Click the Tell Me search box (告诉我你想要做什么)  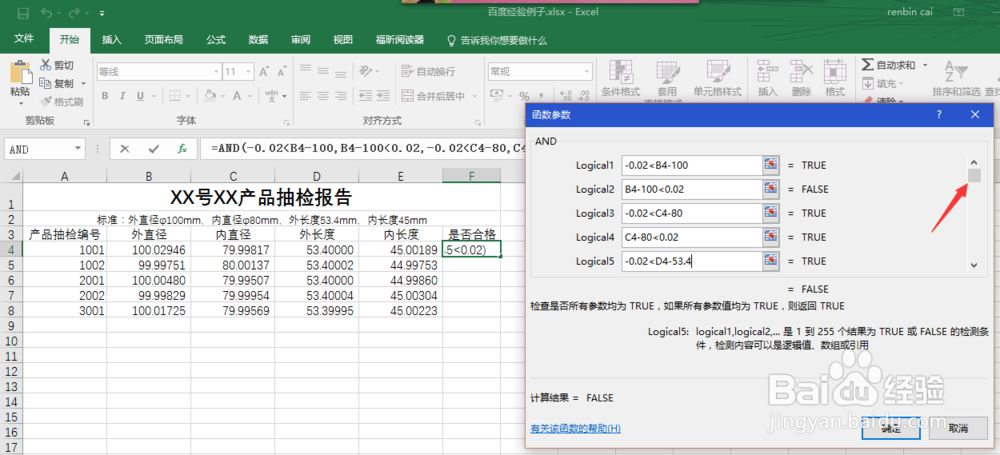tap(497, 40)
